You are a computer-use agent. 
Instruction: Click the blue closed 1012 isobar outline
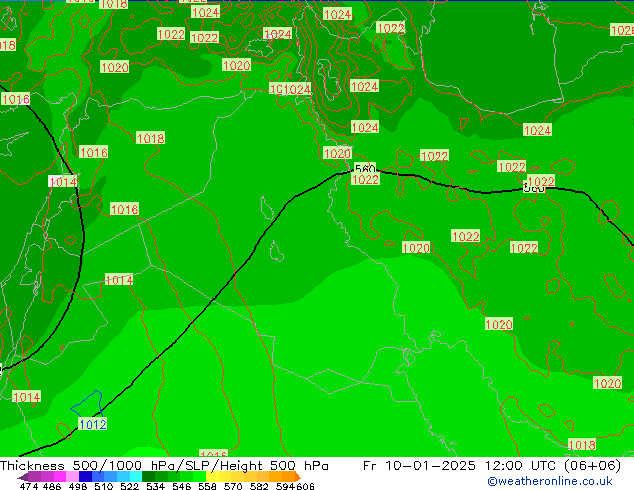pyautogui.click(x=87, y=403)
